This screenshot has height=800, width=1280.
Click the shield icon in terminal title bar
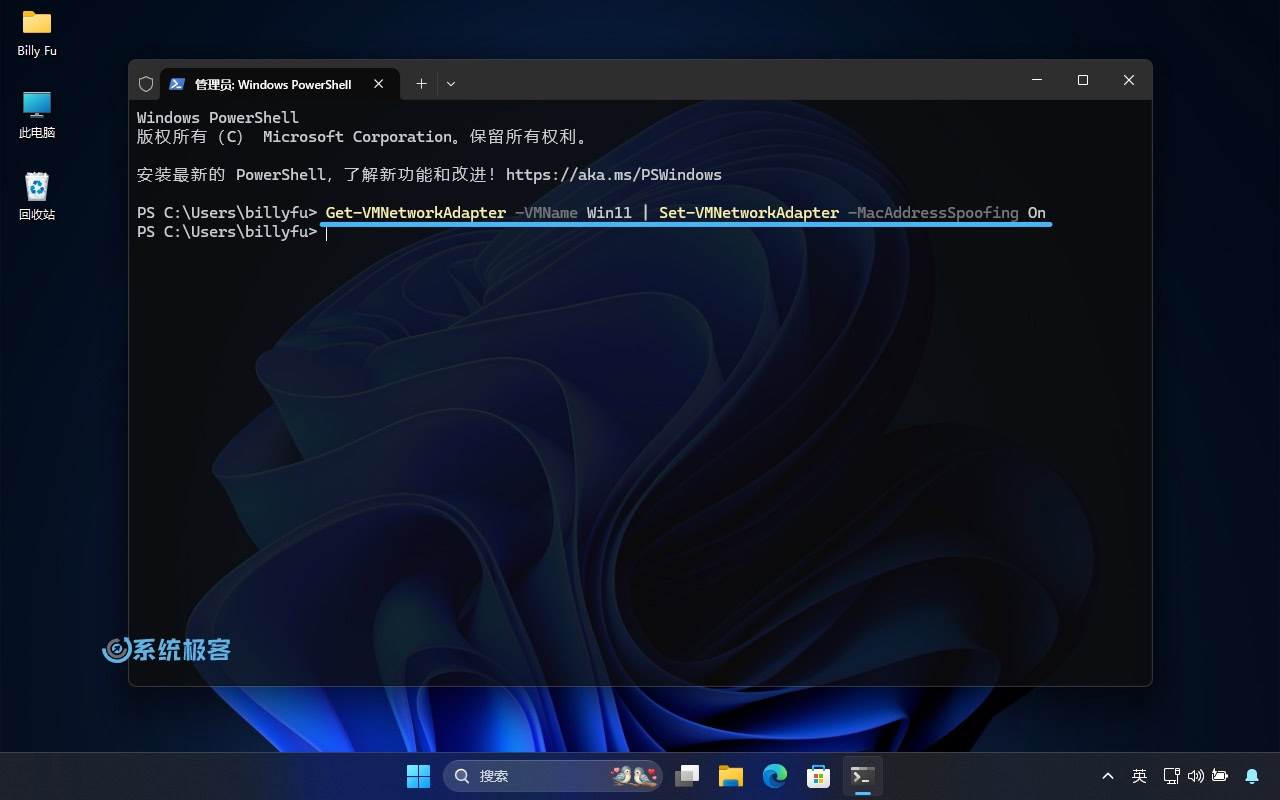[x=146, y=84]
